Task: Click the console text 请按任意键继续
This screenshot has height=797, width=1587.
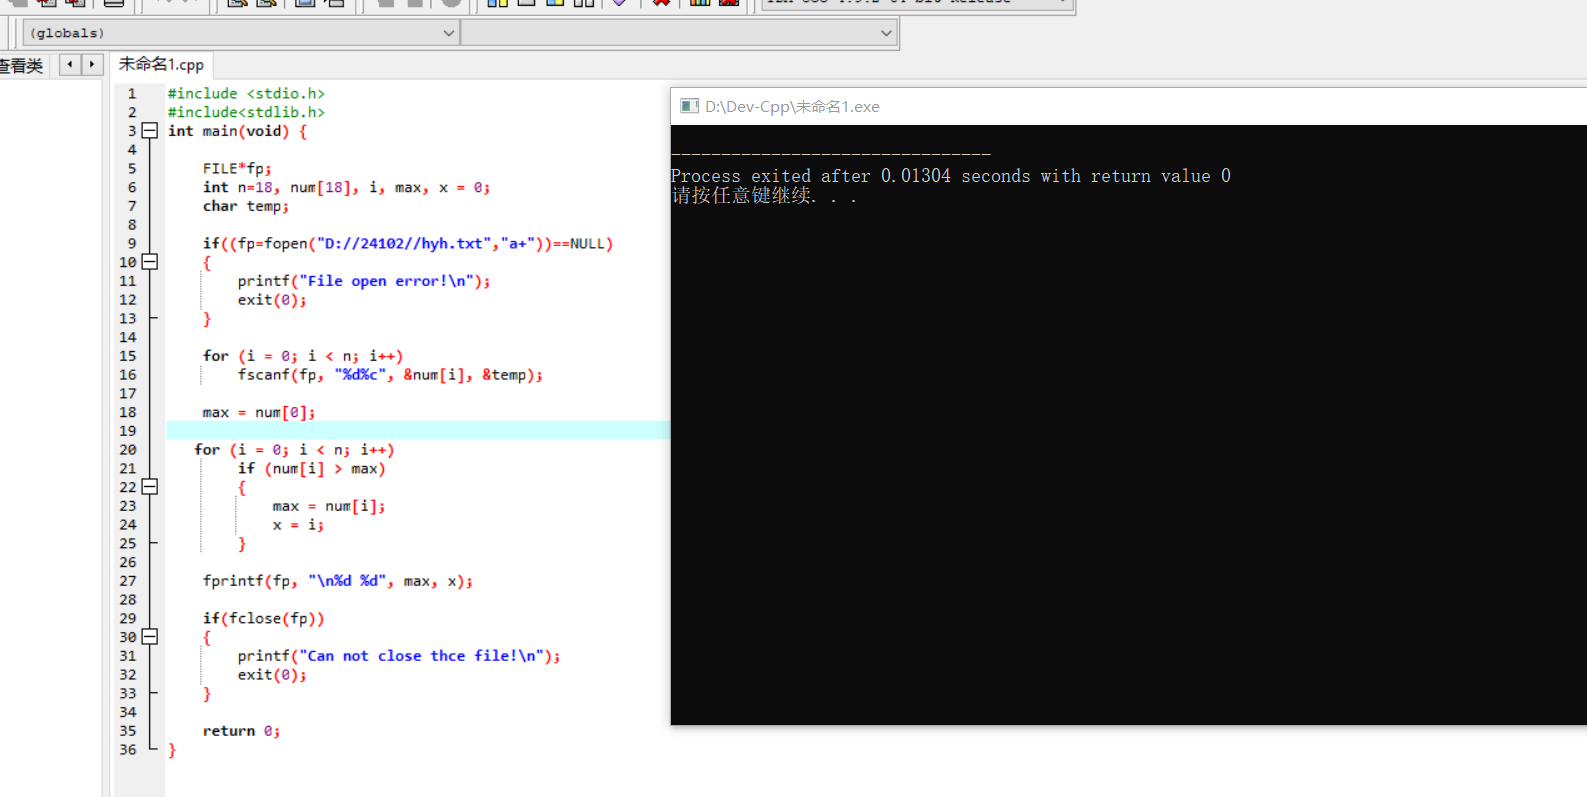Action: point(763,196)
